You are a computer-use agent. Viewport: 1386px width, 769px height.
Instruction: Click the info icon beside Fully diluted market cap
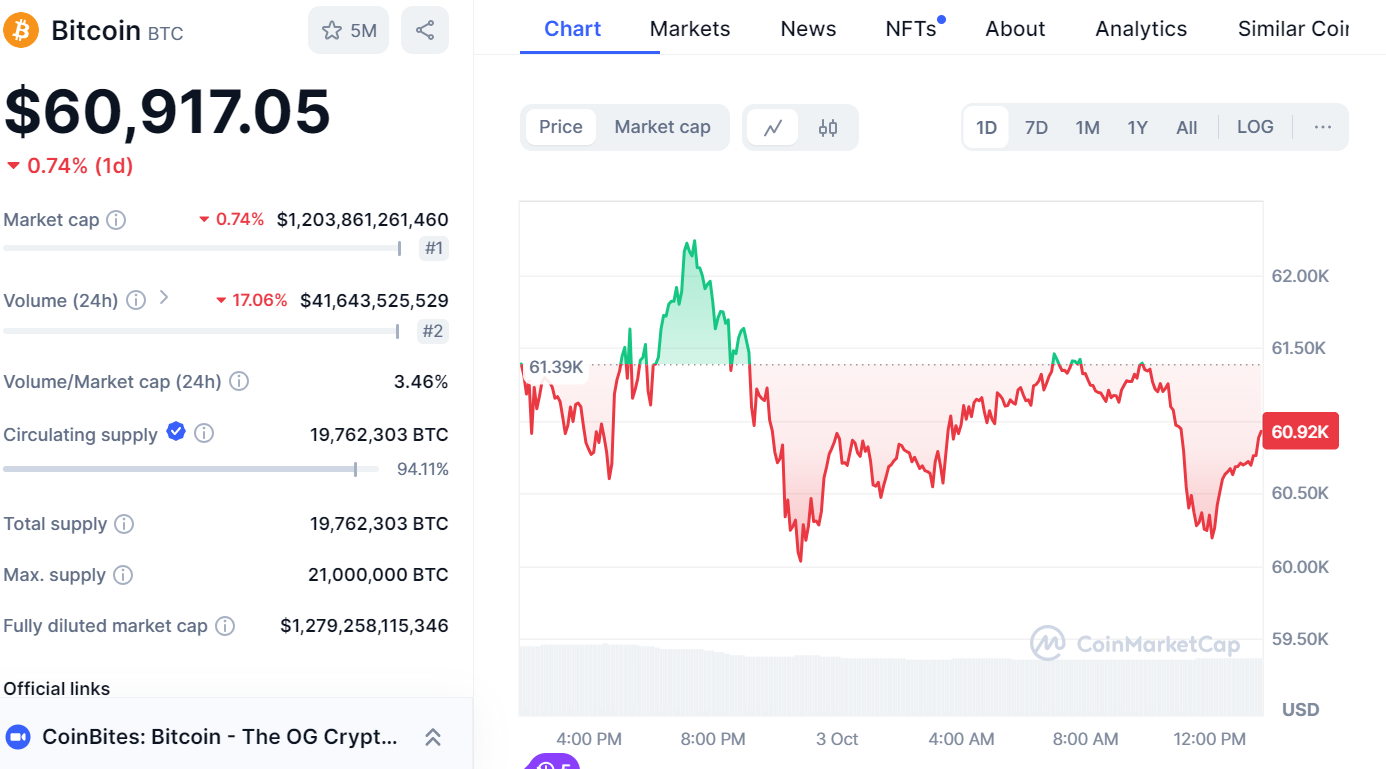pyautogui.click(x=226, y=626)
